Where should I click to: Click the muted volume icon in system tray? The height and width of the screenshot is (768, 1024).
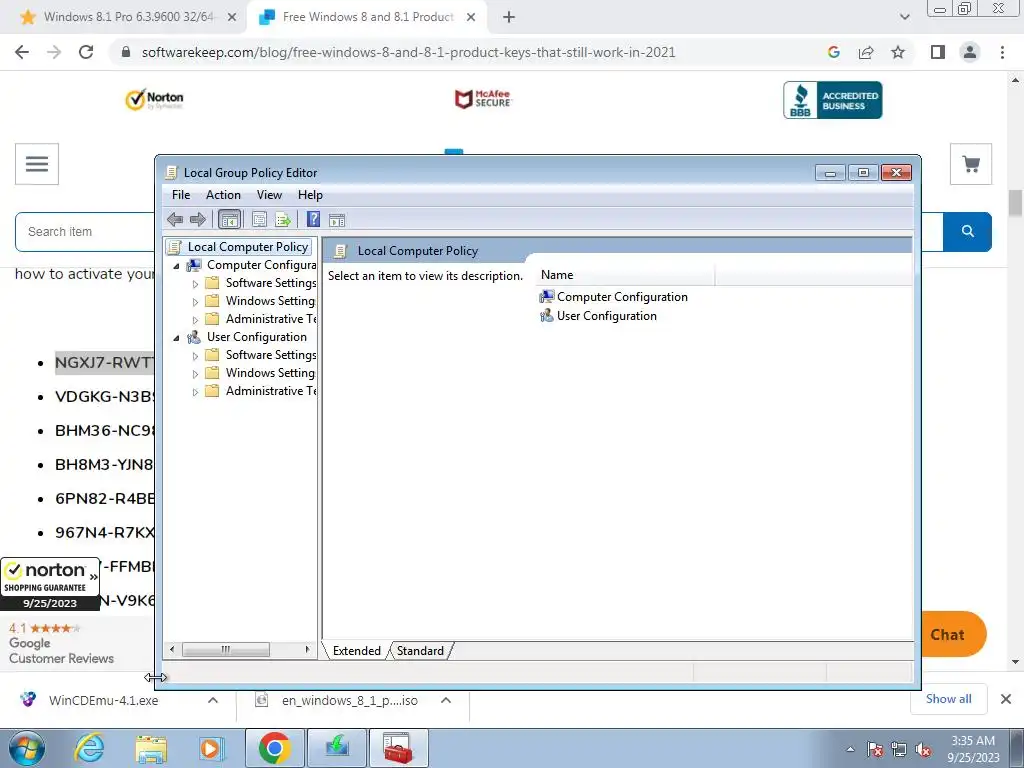923,750
